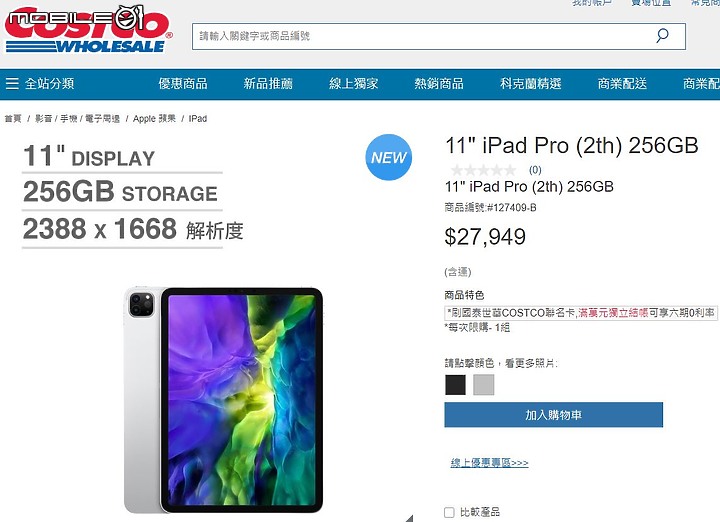Click the iPad Pro product image
This screenshot has height=522, width=720.
(224, 399)
